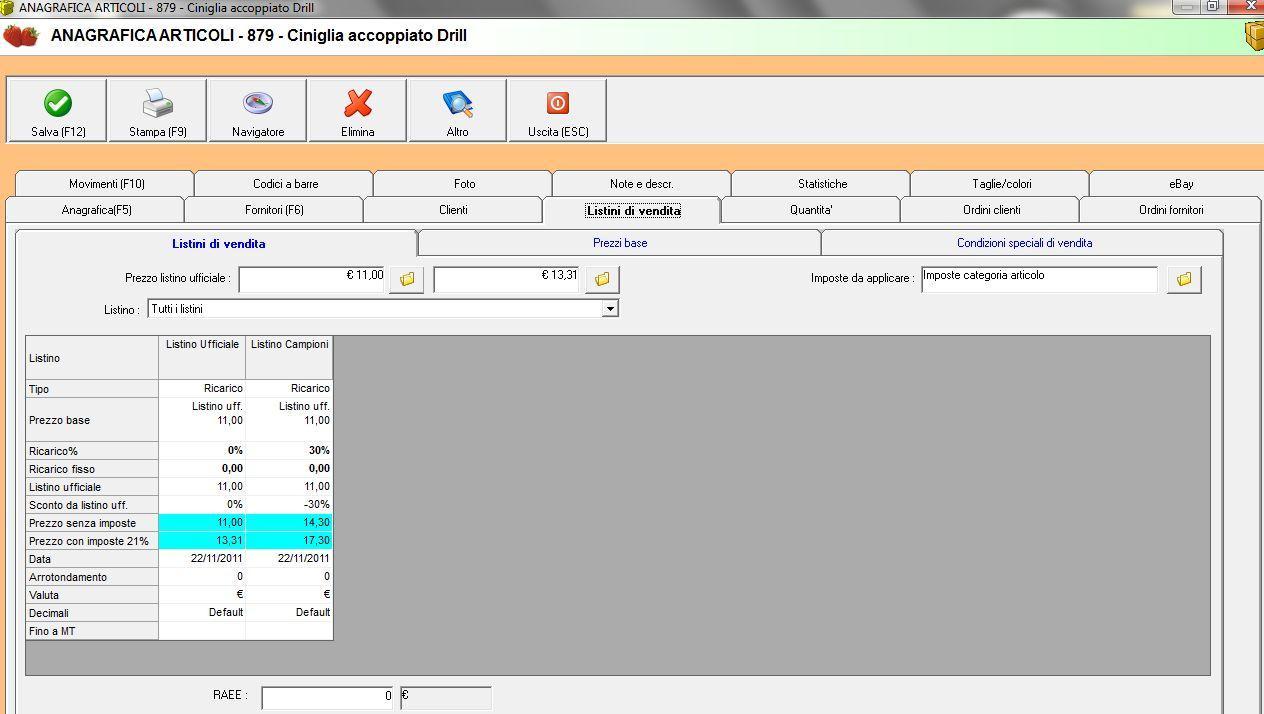Open Ordini clienti tab
The height and width of the screenshot is (714, 1264).
tap(991, 210)
